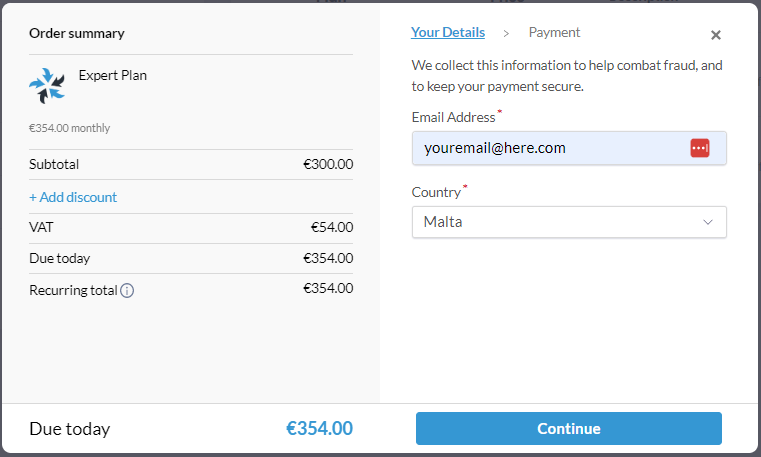Click the Email Address field label
The width and height of the screenshot is (761, 457).
tap(454, 117)
